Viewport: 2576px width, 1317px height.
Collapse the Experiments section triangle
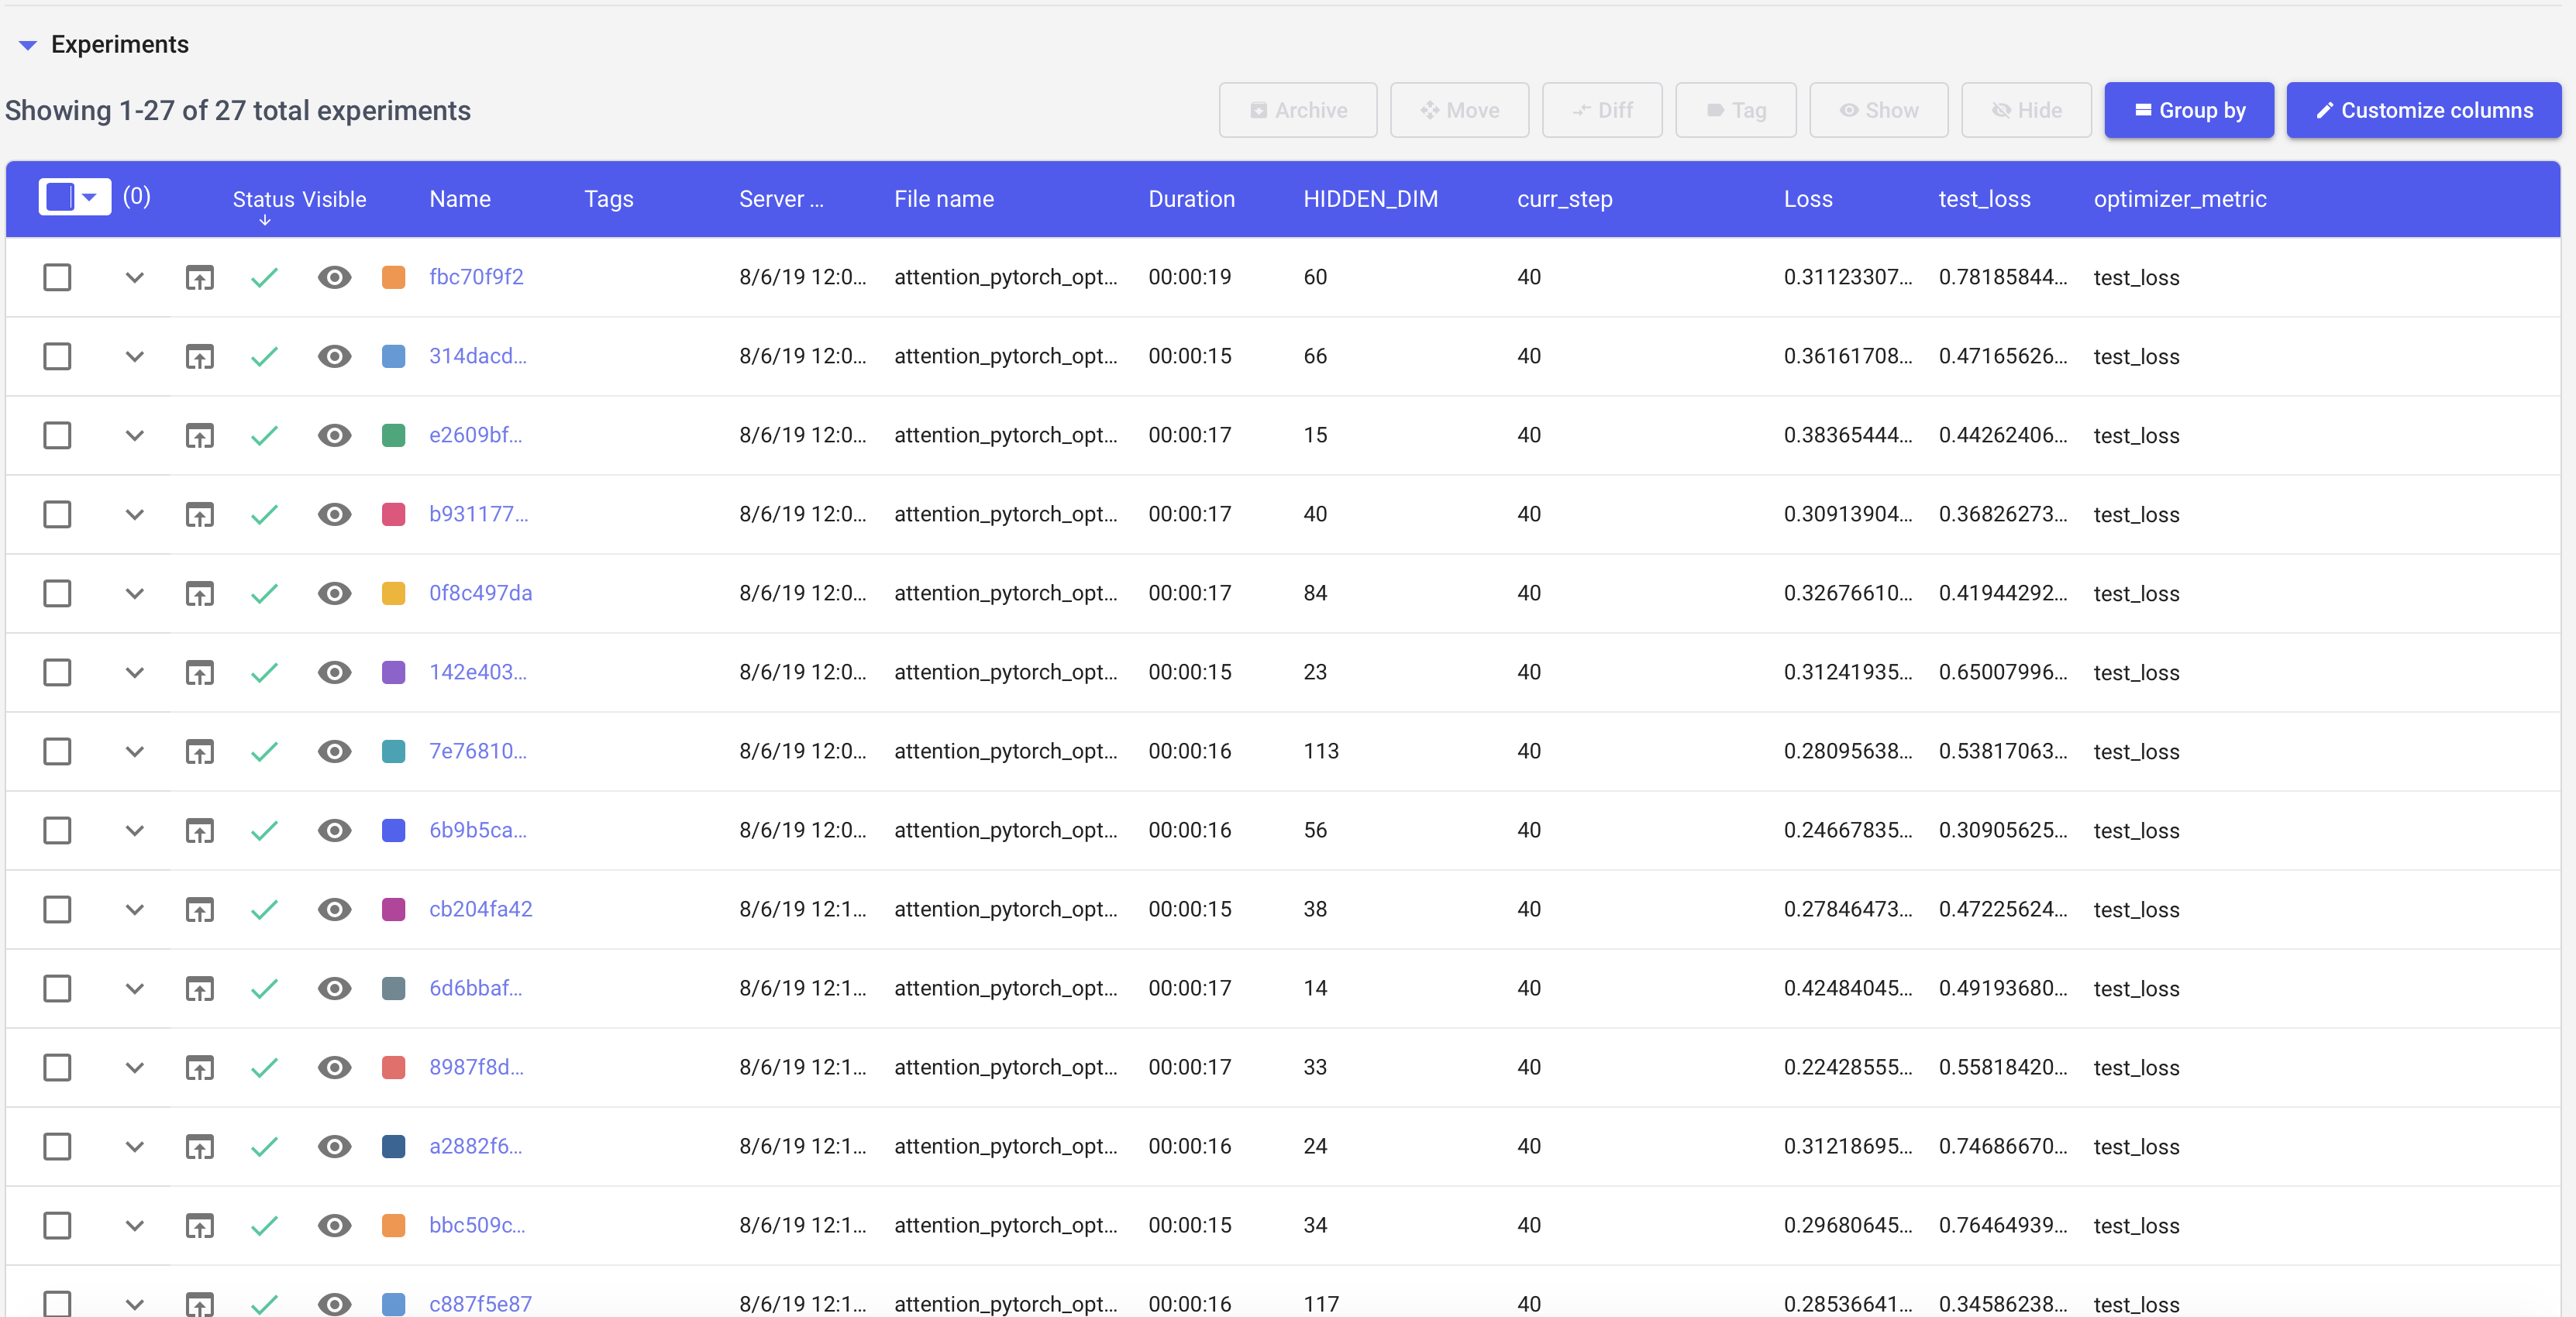point(28,45)
